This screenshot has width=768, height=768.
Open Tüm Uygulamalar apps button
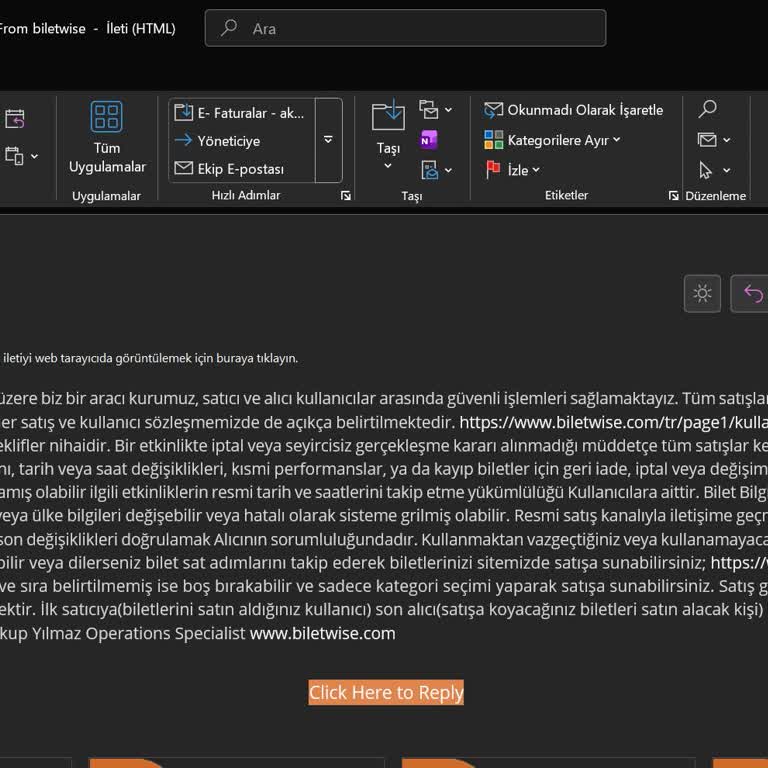[107, 137]
